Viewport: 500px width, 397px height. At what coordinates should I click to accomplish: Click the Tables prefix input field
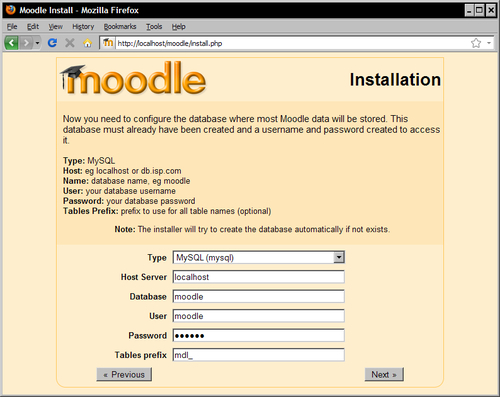pos(259,355)
